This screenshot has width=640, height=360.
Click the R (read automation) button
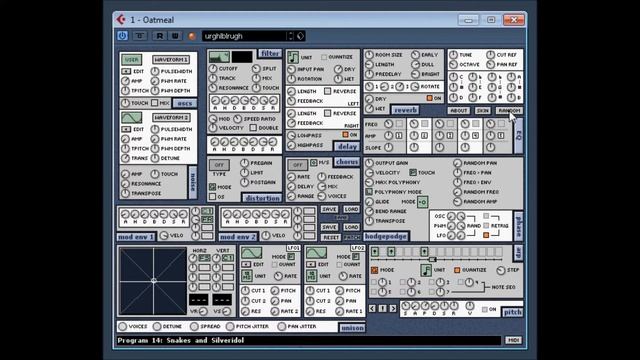click(160, 36)
